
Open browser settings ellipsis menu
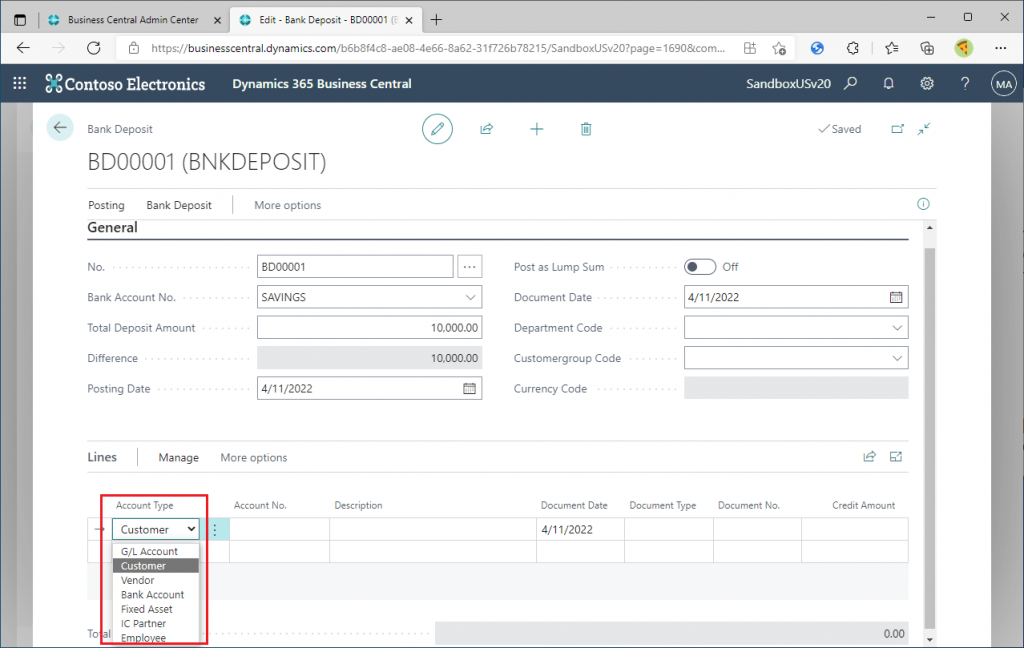click(1000, 48)
